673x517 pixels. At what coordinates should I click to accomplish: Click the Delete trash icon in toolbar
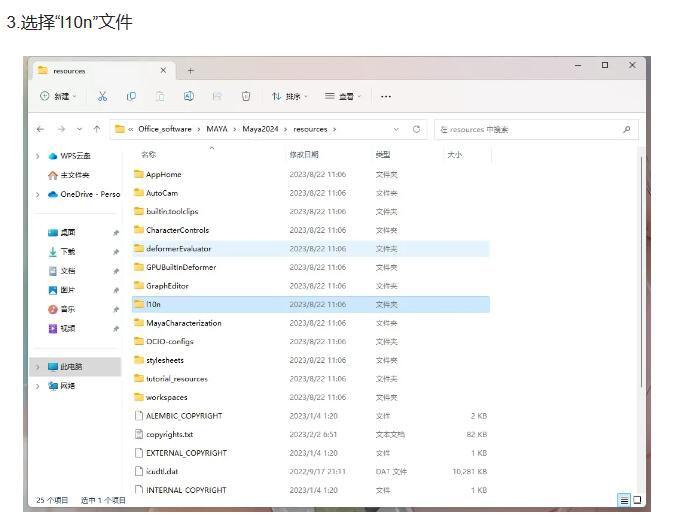[x=246, y=96]
